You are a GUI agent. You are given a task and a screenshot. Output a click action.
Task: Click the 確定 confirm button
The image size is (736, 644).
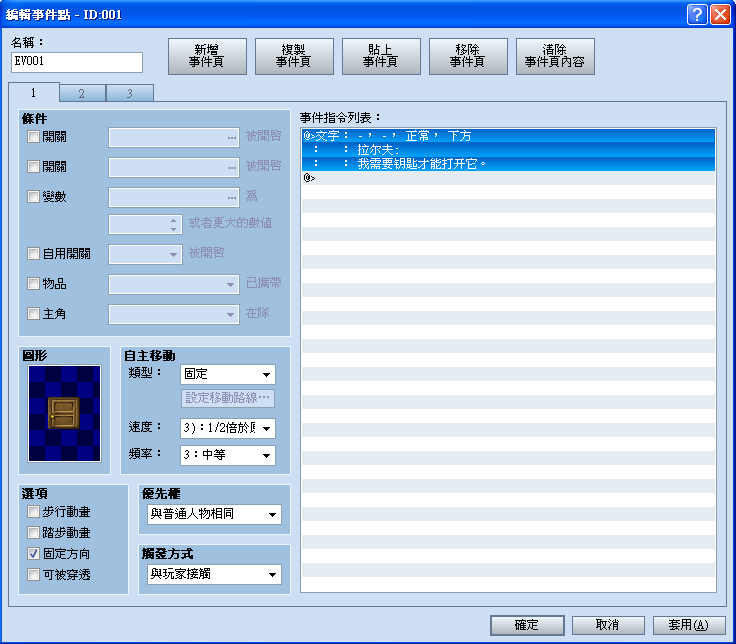[527, 625]
